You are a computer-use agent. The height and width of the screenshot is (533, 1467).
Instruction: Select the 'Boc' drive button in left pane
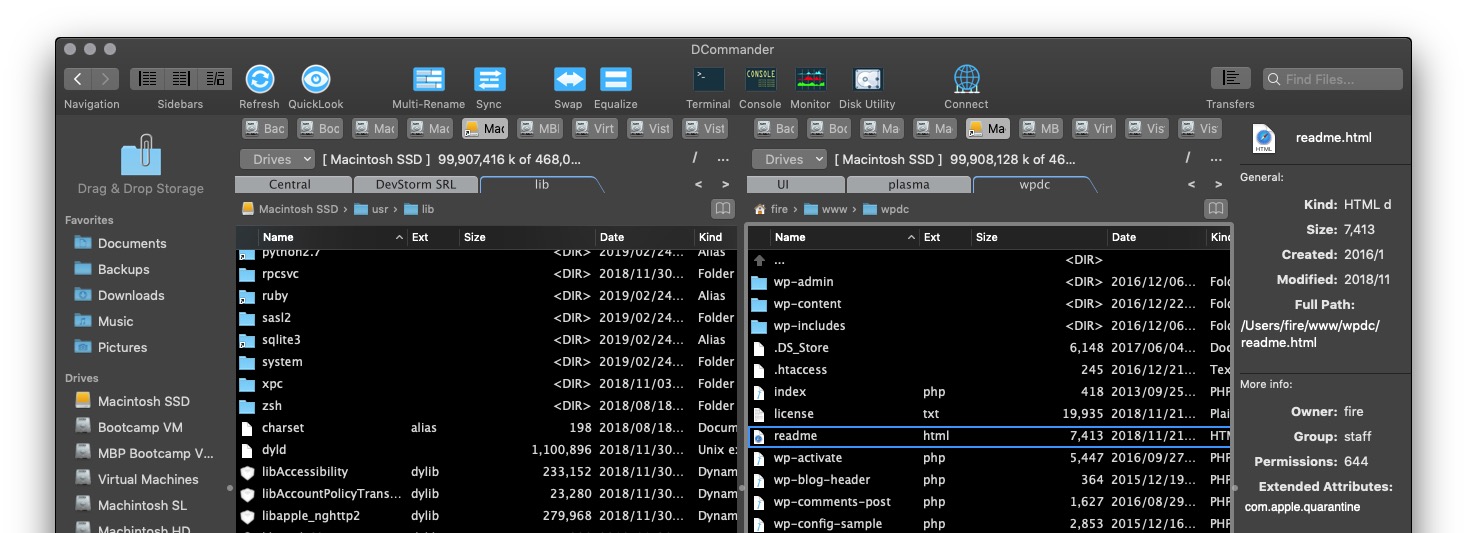click(x=320, y=128)
